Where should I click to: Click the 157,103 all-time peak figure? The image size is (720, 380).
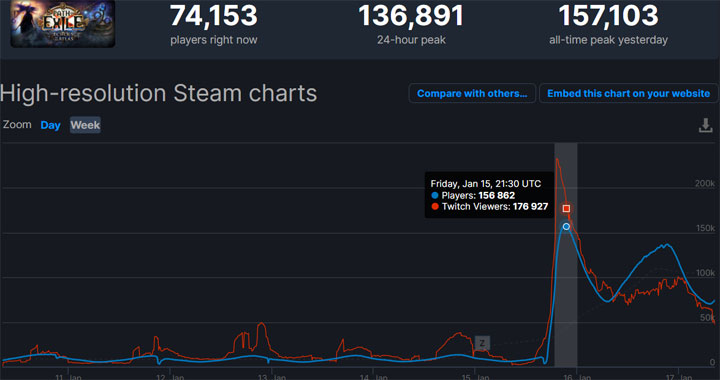coord(608,15)
